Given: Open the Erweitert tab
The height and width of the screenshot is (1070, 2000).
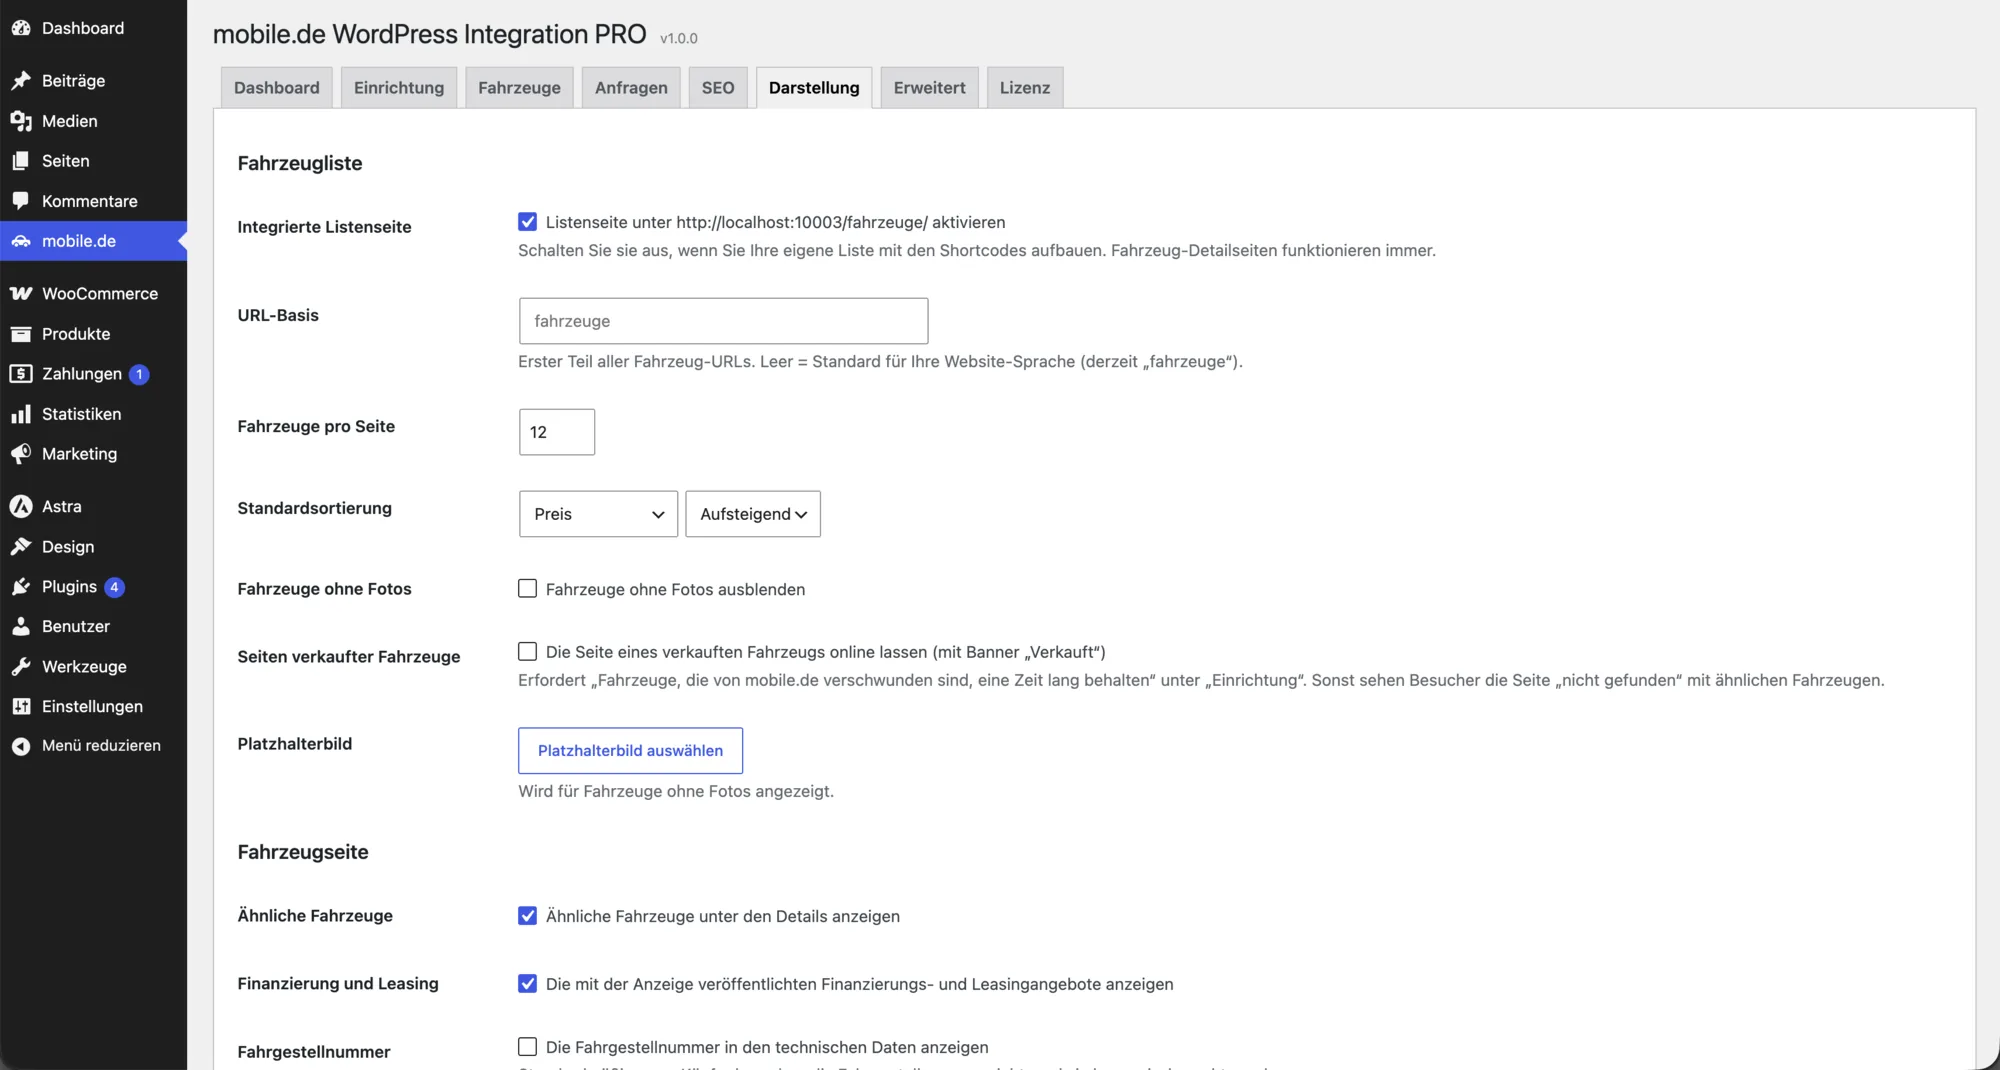Looking at the screenshot, I should (x=929, y=88).
